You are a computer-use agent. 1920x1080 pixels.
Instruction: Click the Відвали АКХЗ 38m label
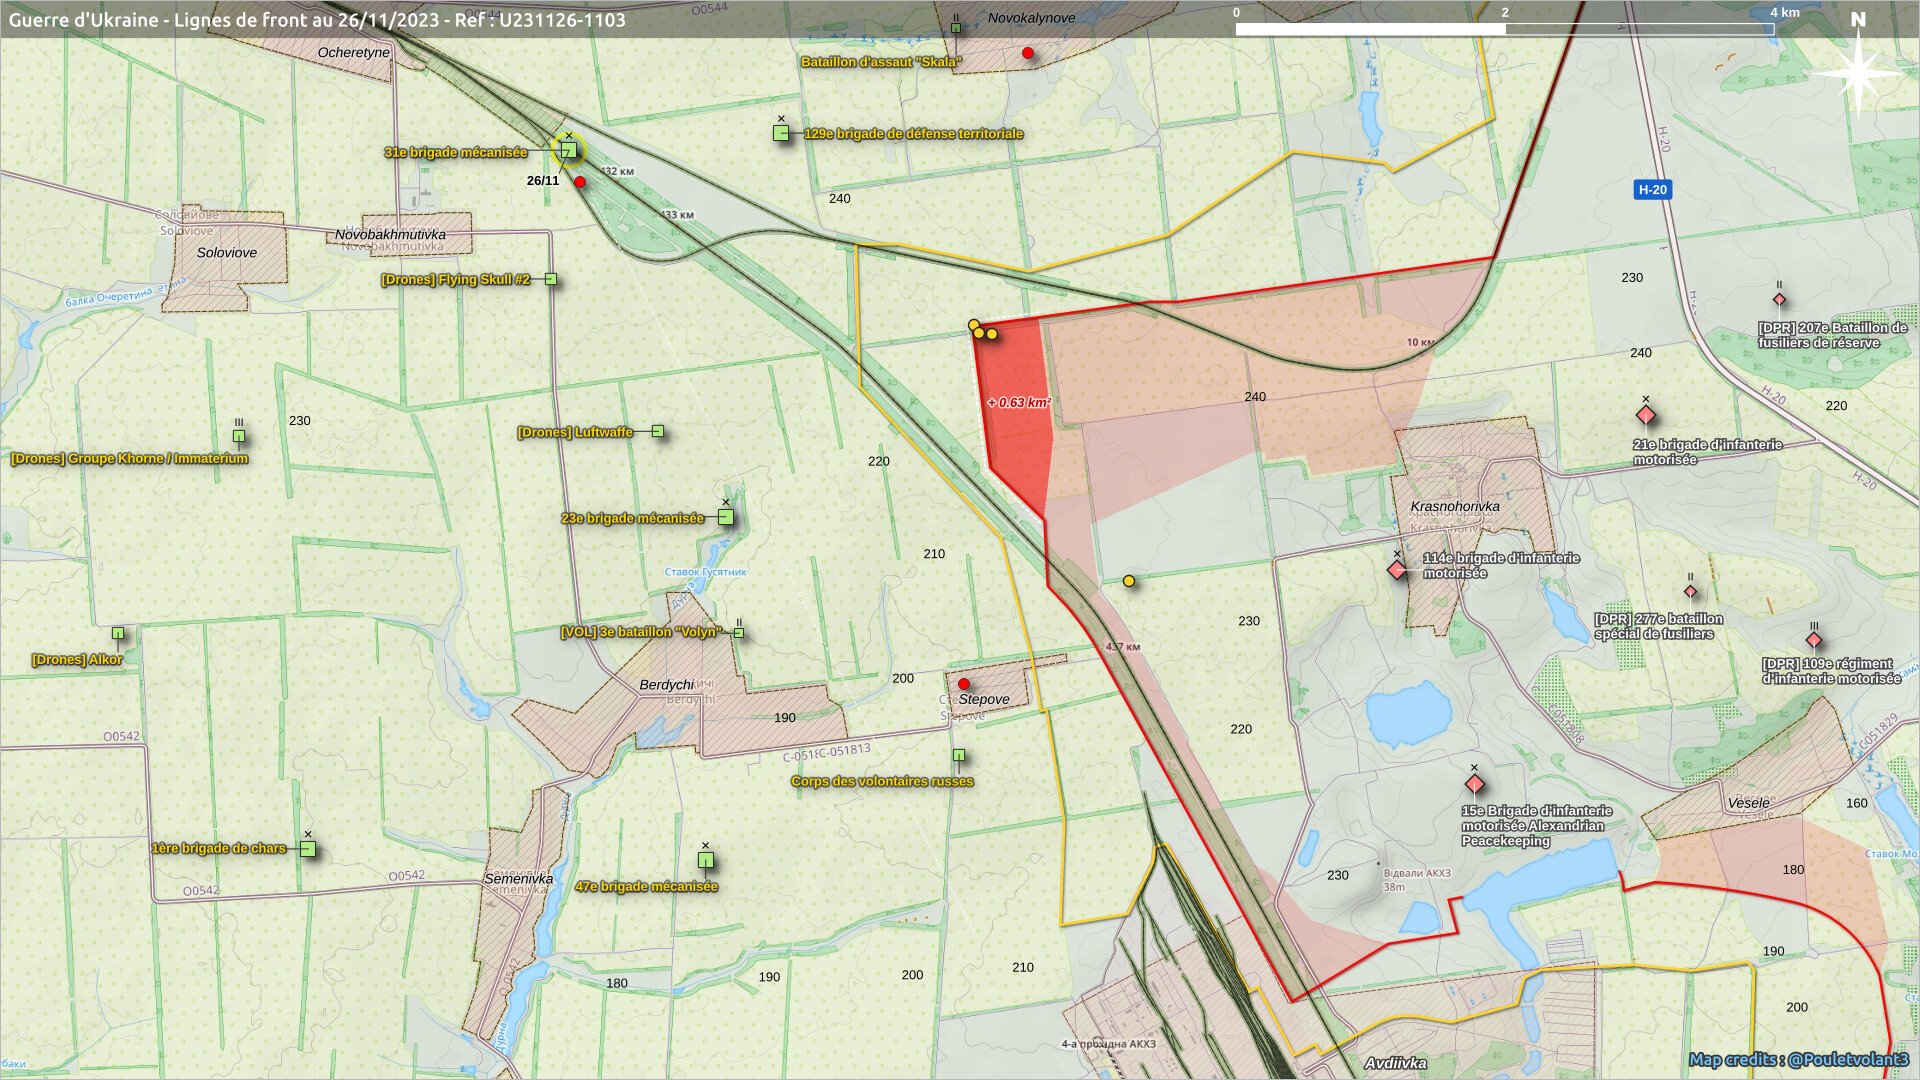tap(1416, 879)
